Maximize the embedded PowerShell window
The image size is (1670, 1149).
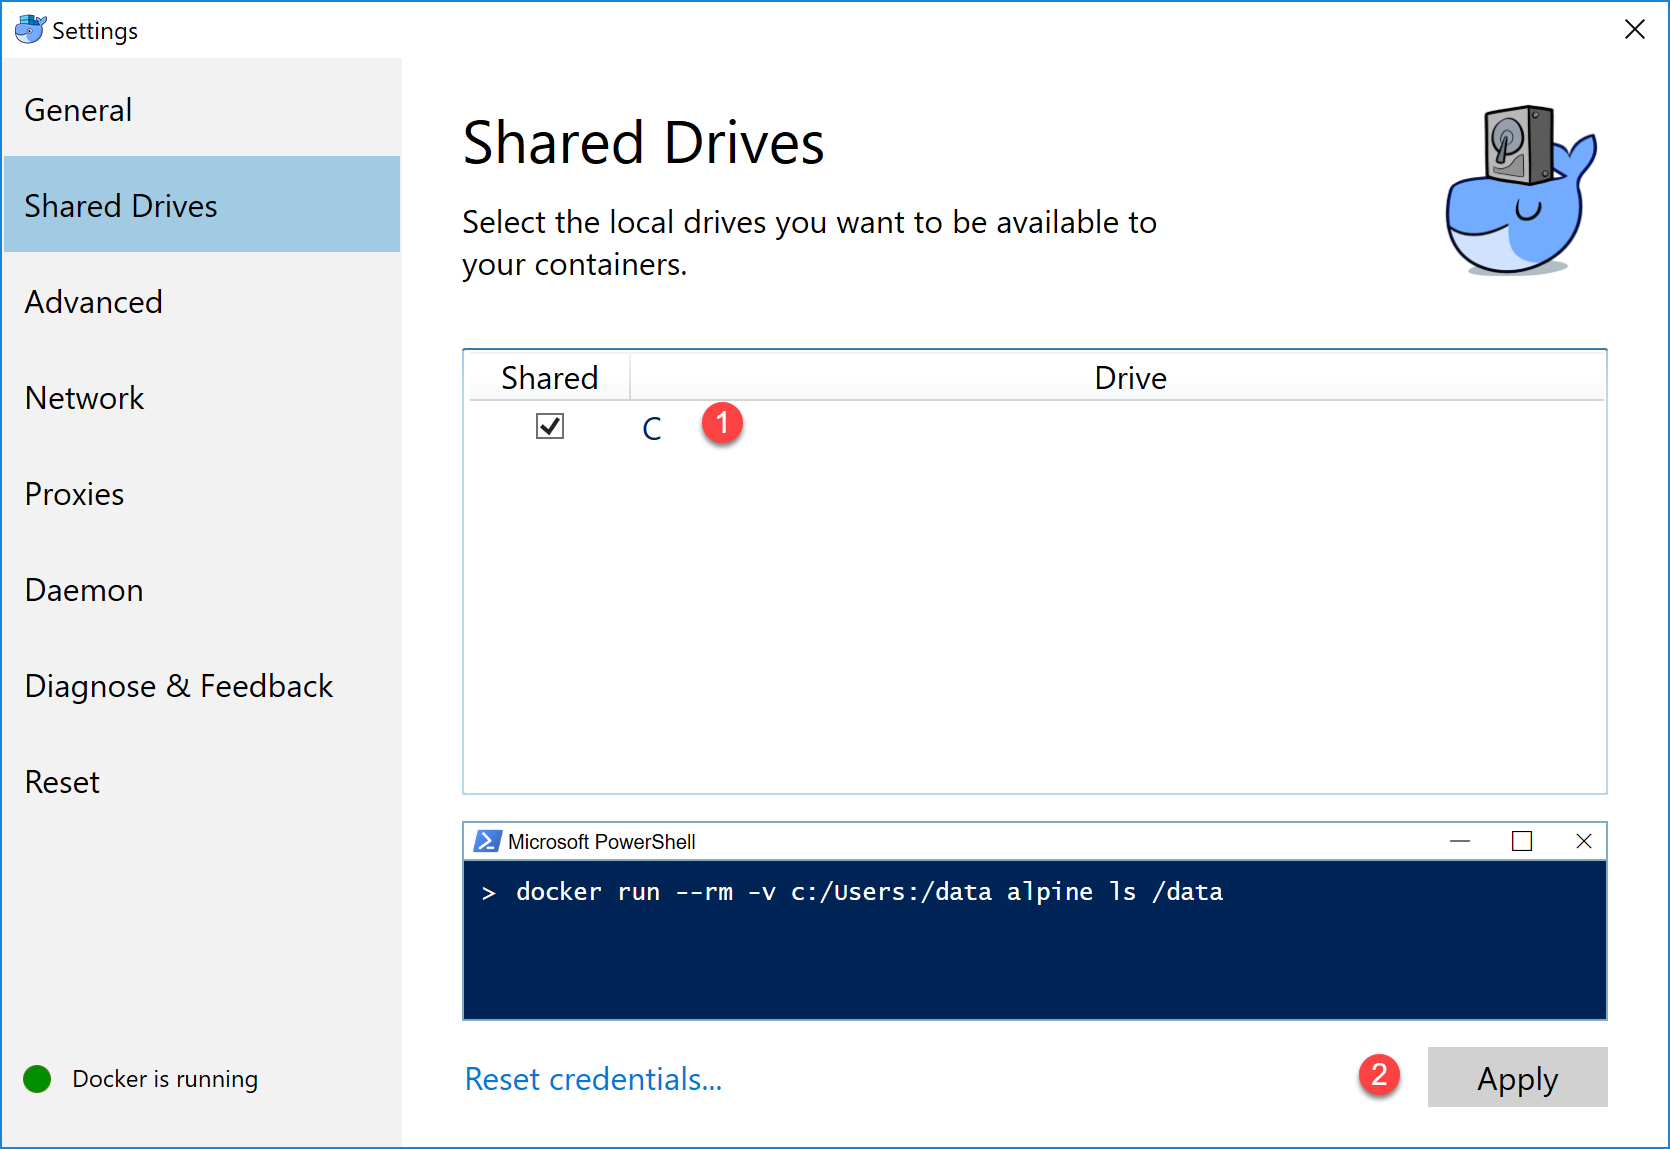point(1522,841)
